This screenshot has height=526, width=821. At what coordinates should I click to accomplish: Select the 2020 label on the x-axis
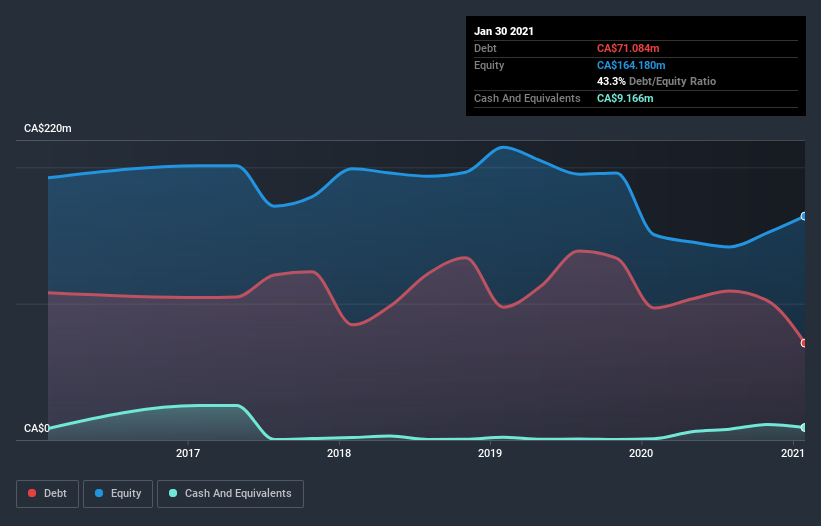pos(641,453)
